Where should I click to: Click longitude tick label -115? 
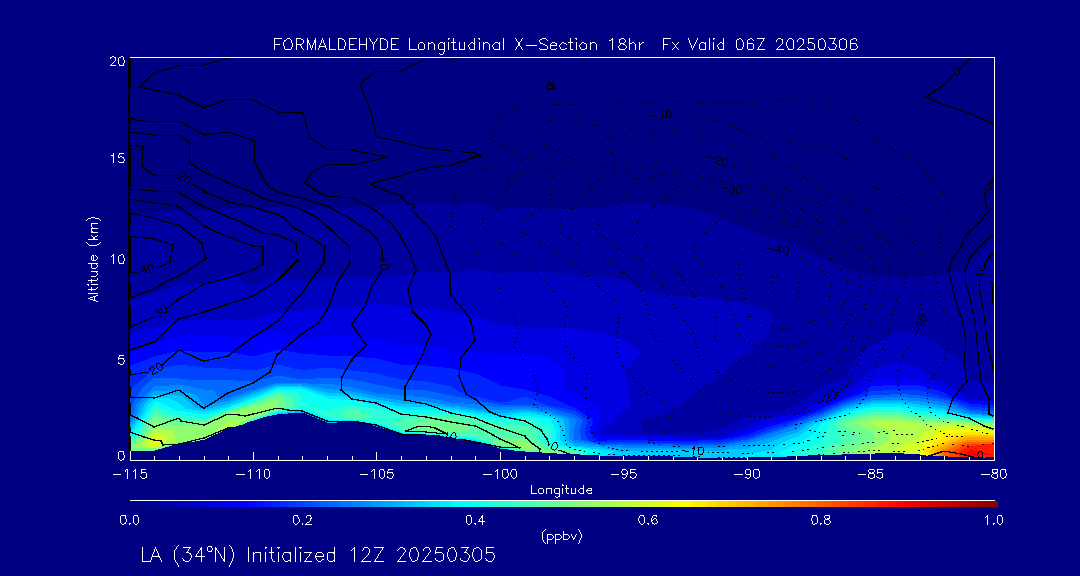(129, 474)
